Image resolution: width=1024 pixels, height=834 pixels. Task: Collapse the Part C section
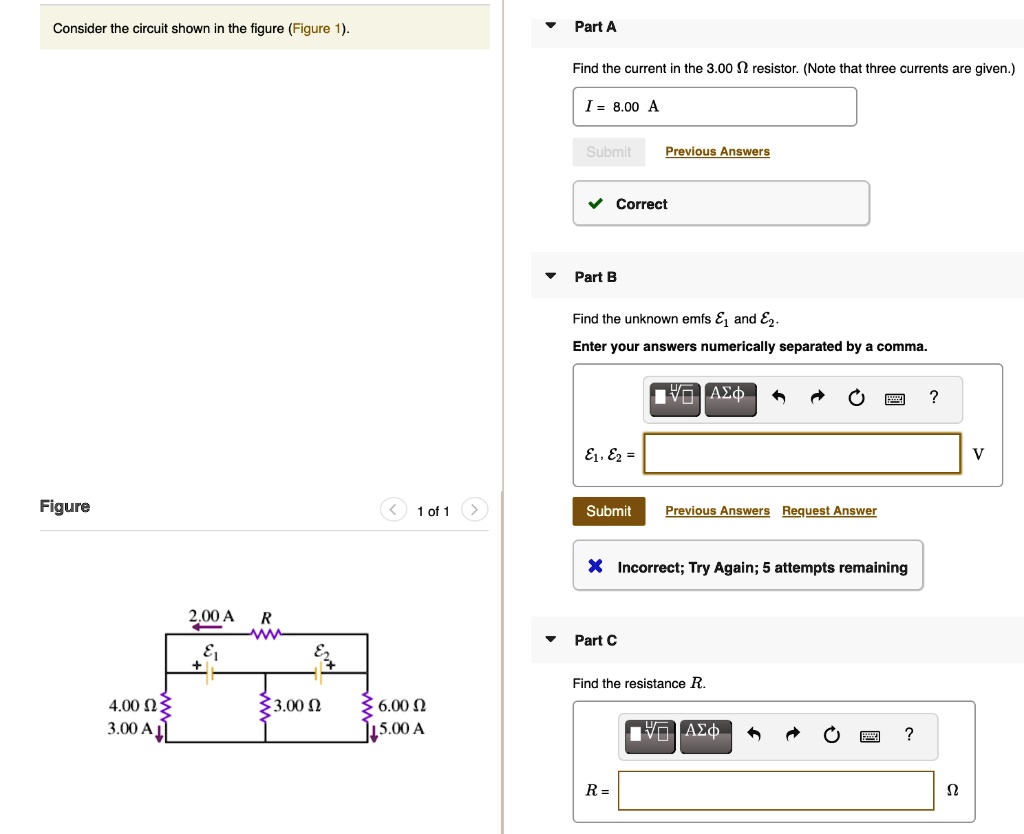pos(550,640)
